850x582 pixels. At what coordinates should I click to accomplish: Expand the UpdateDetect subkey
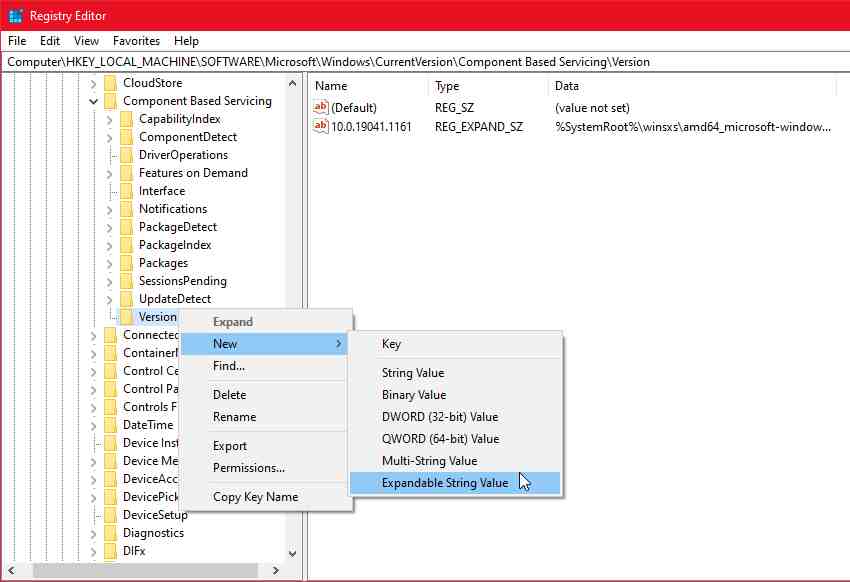pyautogui.click(x=109, y=300)
